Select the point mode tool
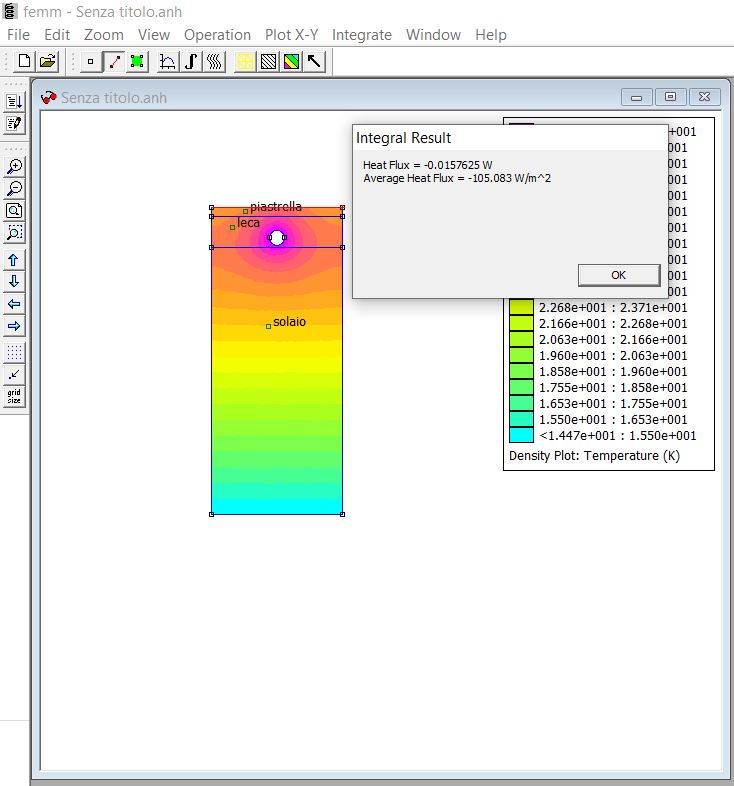Viewport: 734px width, 786px height. (x=91, y=61)
